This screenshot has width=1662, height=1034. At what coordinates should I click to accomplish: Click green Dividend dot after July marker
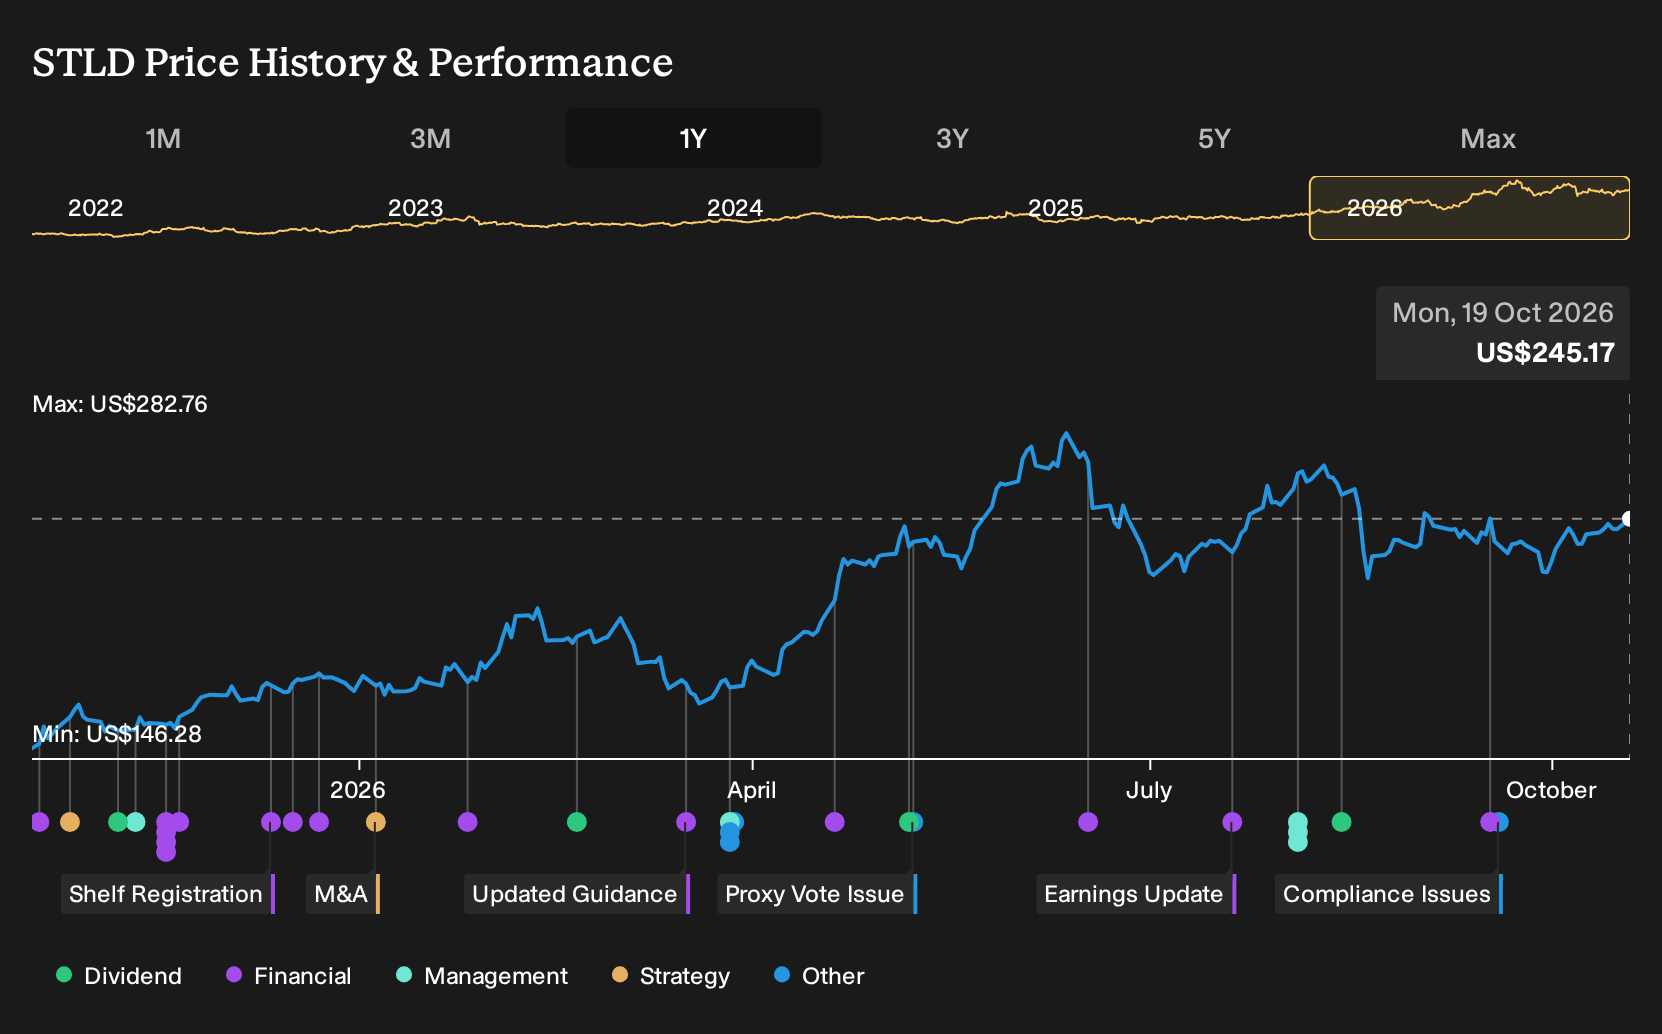1342,822
